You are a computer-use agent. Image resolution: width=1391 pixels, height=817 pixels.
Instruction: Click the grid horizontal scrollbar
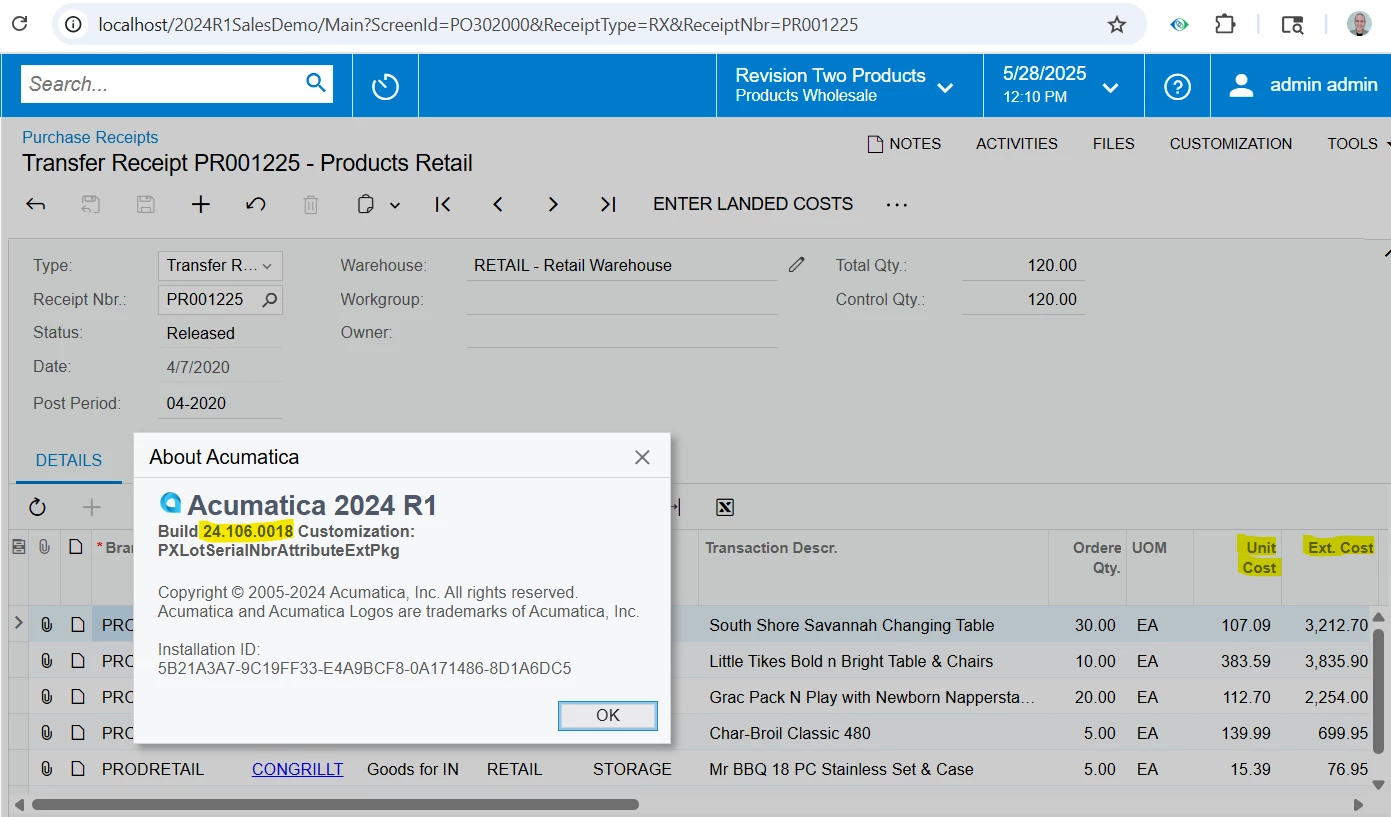[x=335, y=804]
